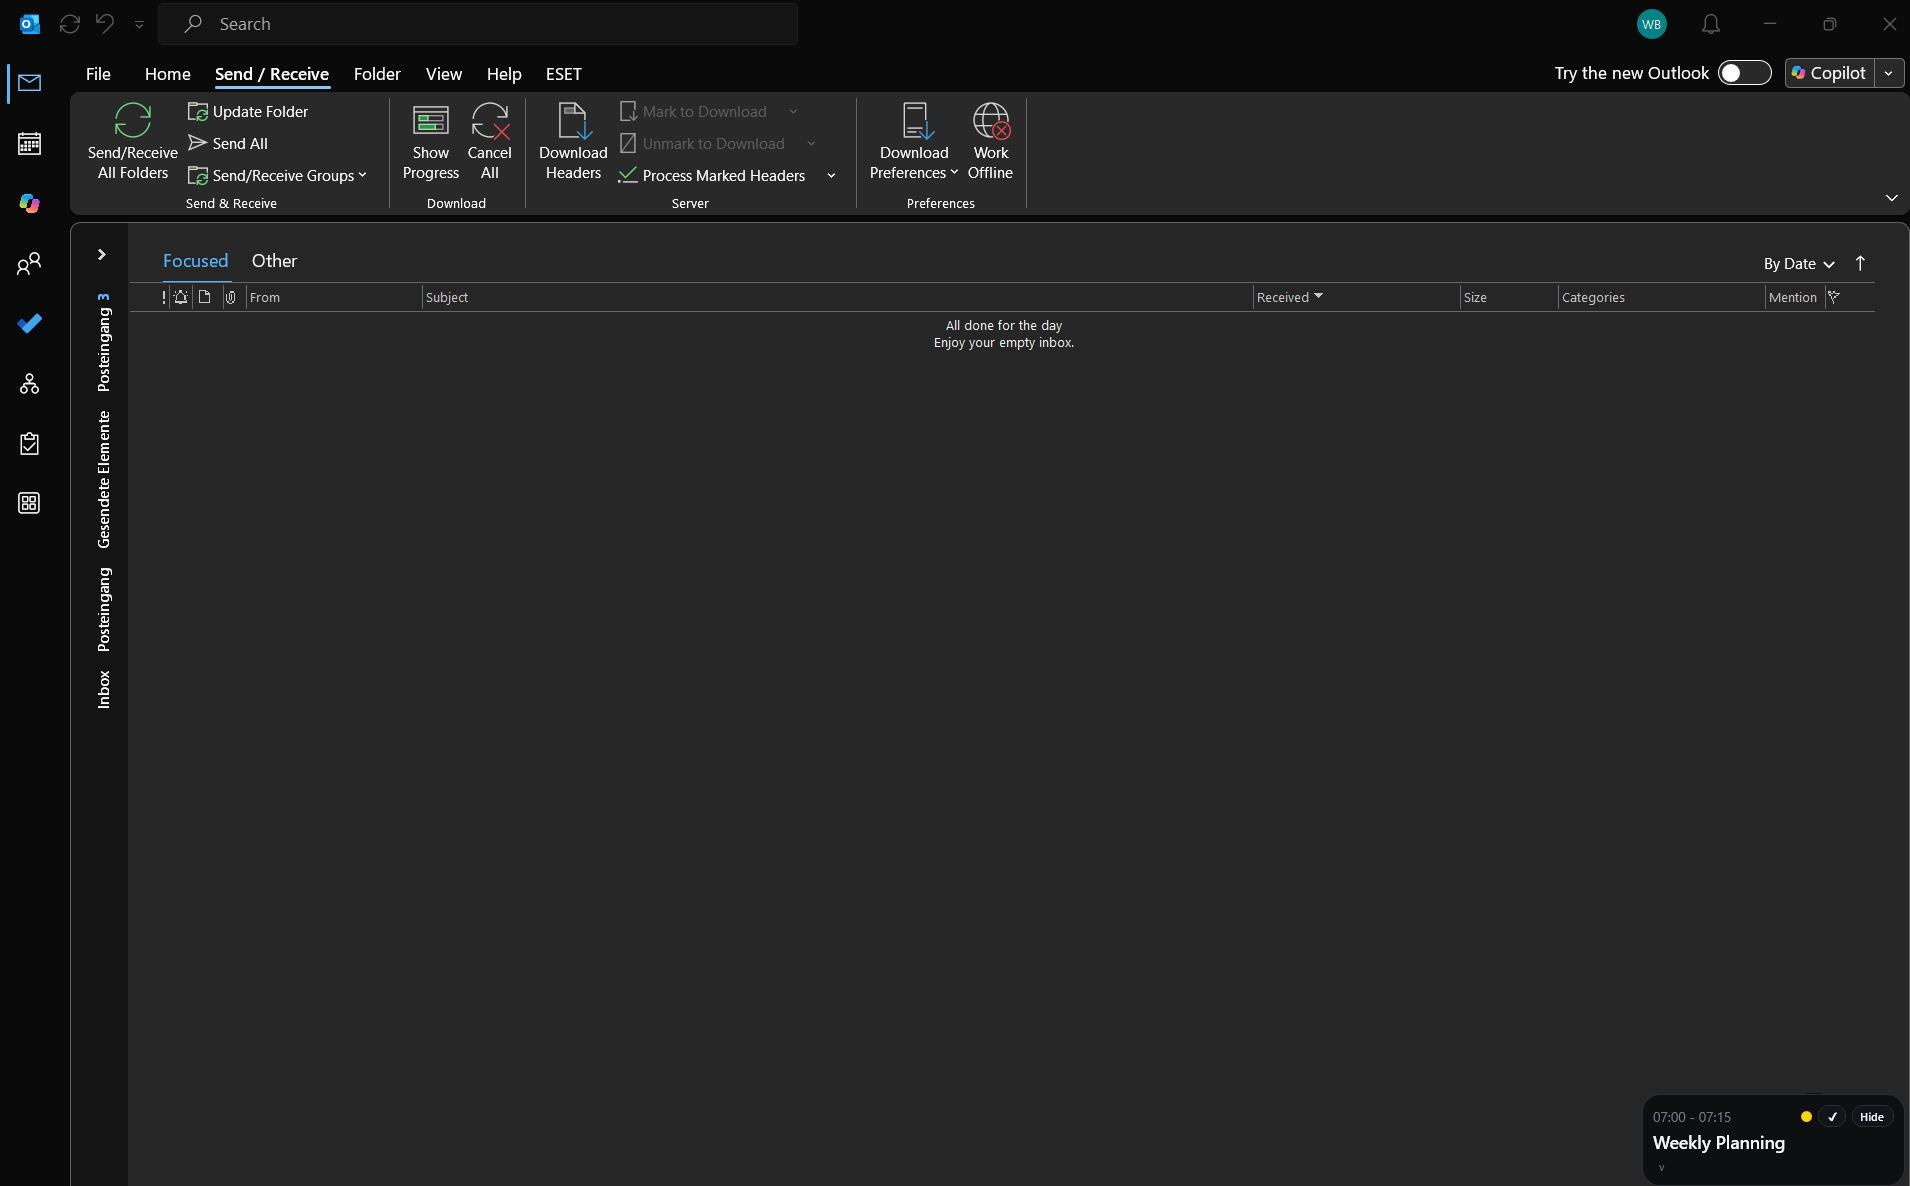Sort by Reminder bell column
This screenshot has height=1186, width=1910.
pos(181,297)
